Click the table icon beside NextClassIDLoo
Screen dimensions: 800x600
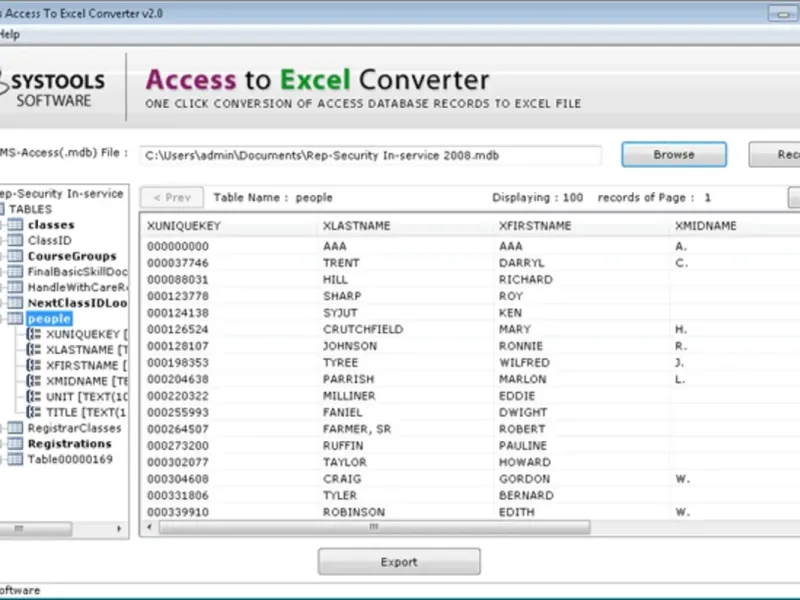tap(15, 303)
